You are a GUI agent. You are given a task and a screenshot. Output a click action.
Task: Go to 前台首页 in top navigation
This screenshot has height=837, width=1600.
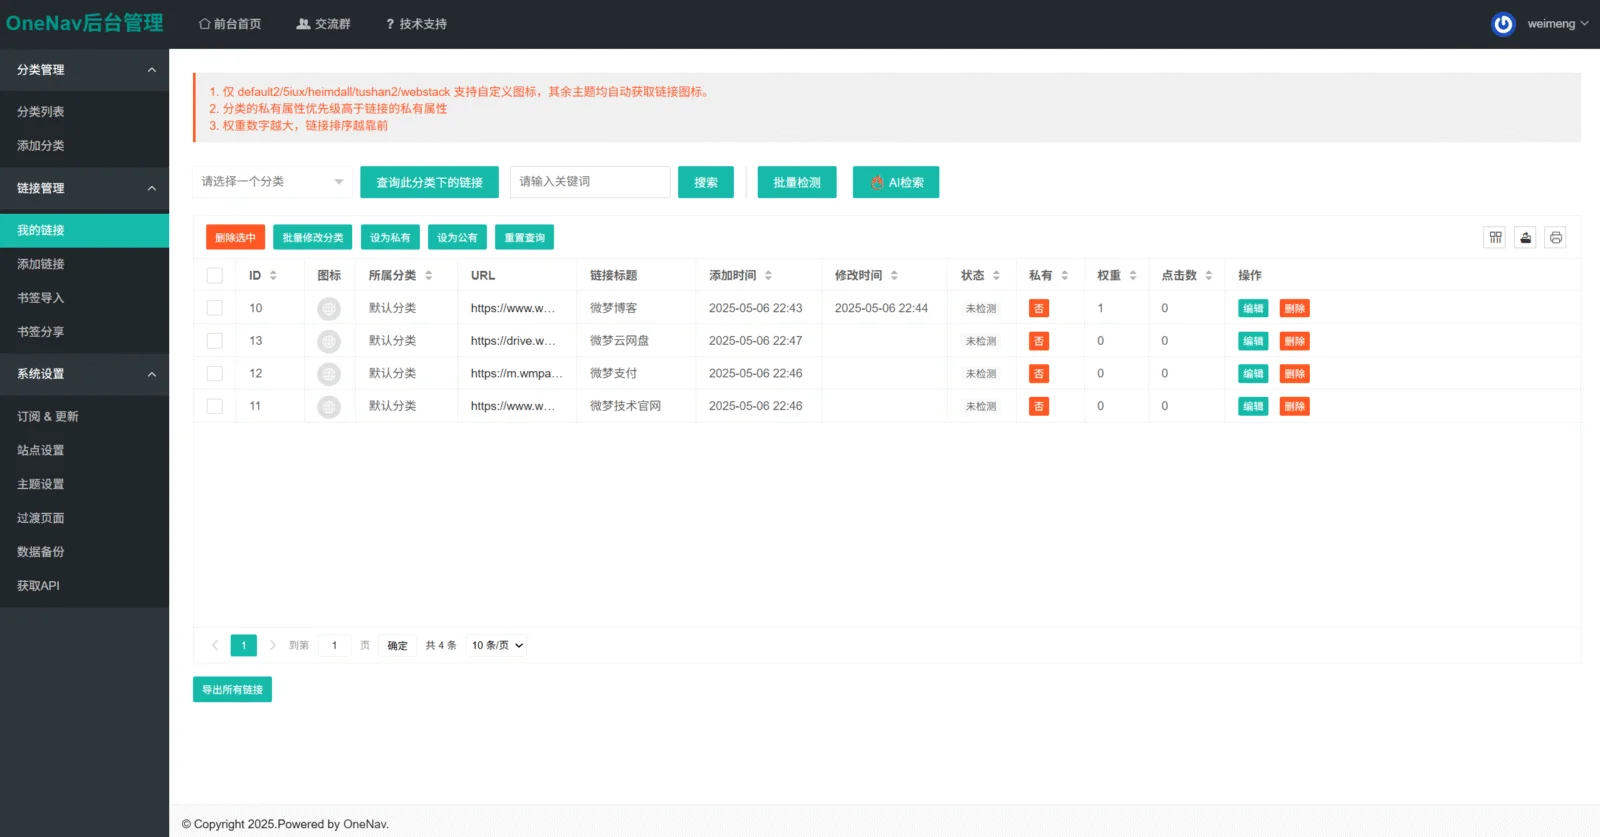pyautogui.click(x=230, y=24)
